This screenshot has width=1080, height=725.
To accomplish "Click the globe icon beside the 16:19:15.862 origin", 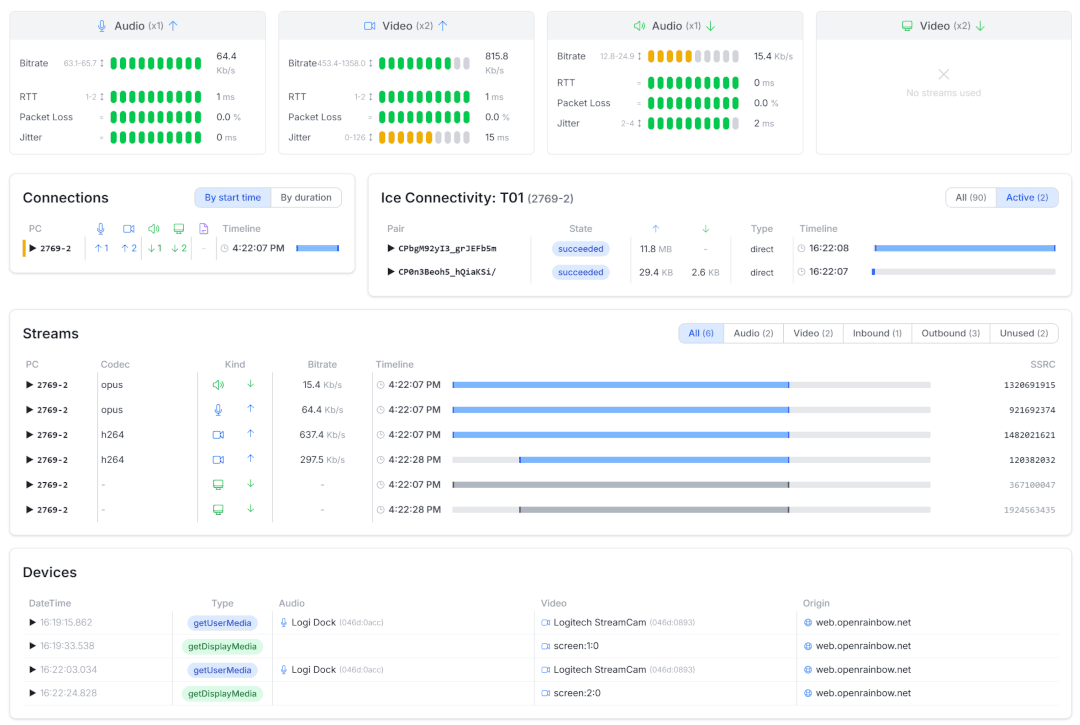I will click(x=808, y=622).
